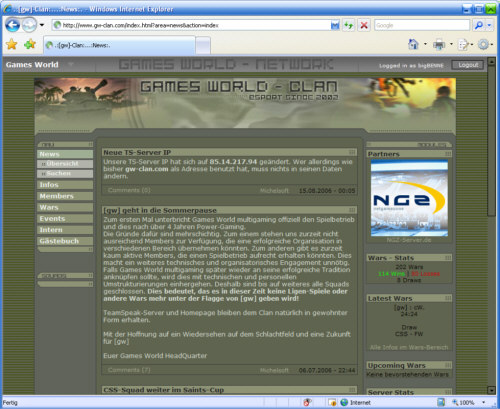Open the Favorites Center star icon
This screenshot has height=409, width=500.
coord(12,44)
